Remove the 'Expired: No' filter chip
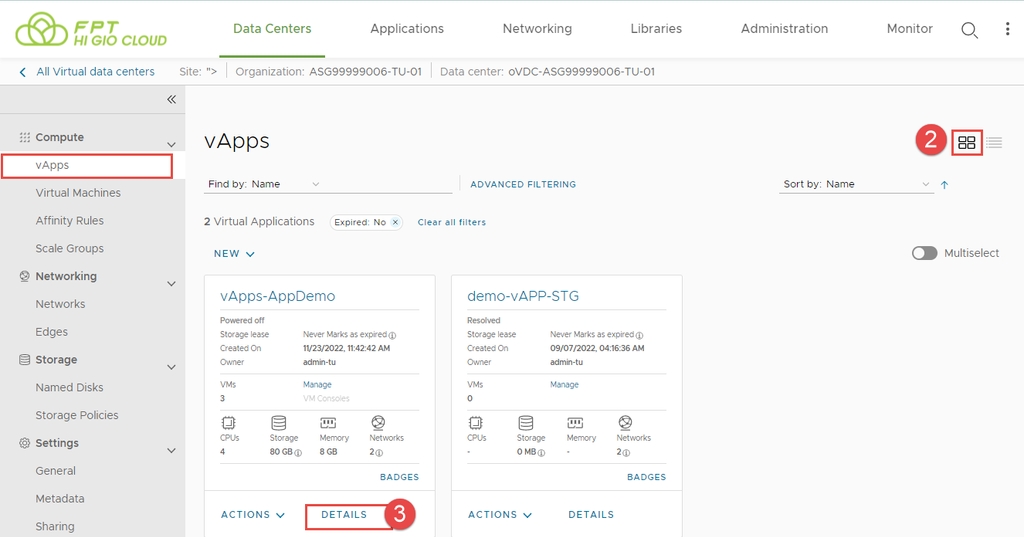 395,222
